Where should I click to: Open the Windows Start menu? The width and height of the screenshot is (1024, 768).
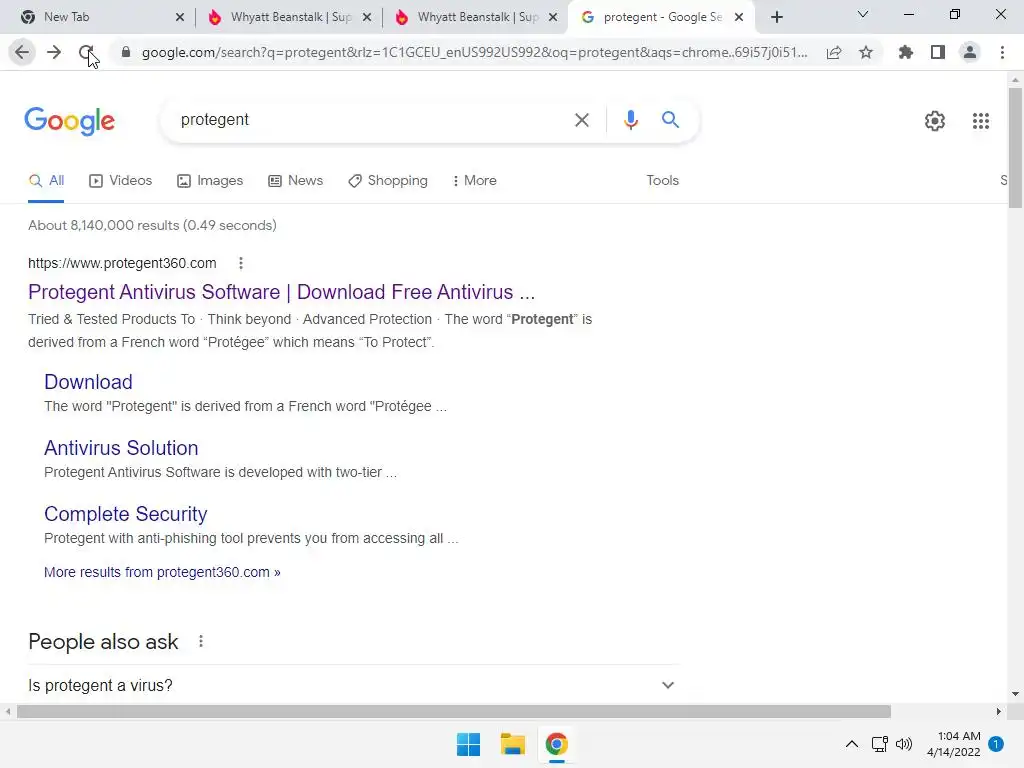468,744
